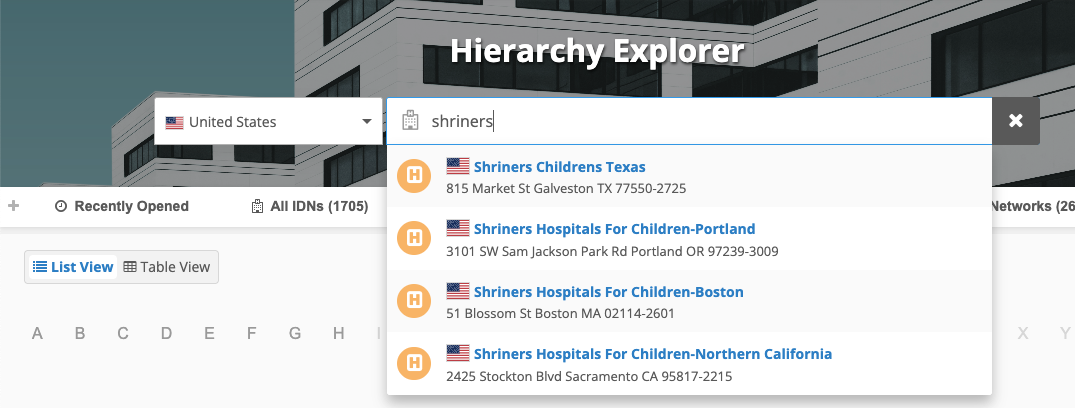Filter by letter A
The image size is (1075, 408).
[x=37, y=334]
